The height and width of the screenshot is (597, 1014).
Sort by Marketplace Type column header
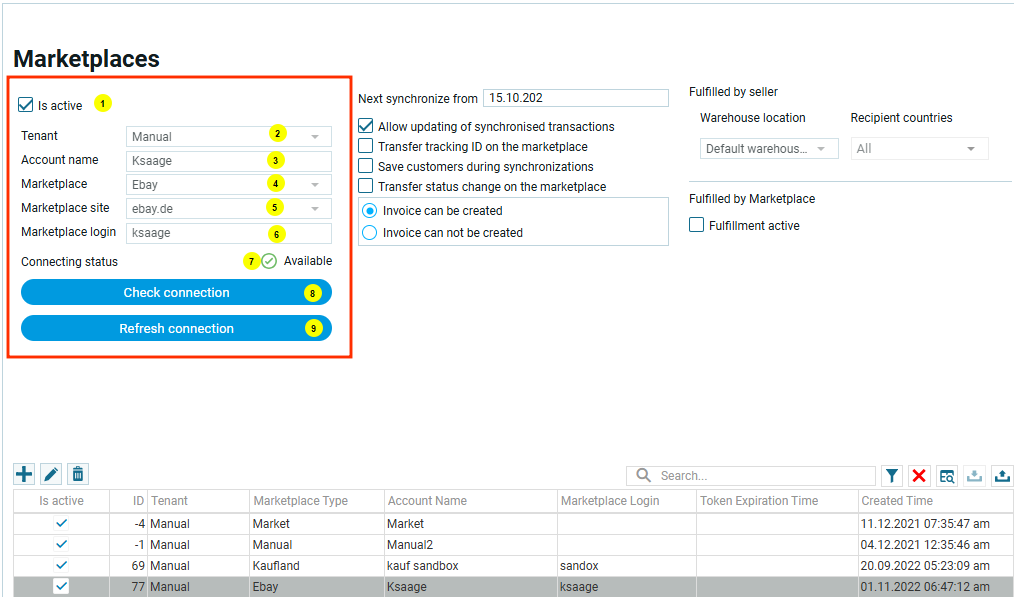coord(300,501)
